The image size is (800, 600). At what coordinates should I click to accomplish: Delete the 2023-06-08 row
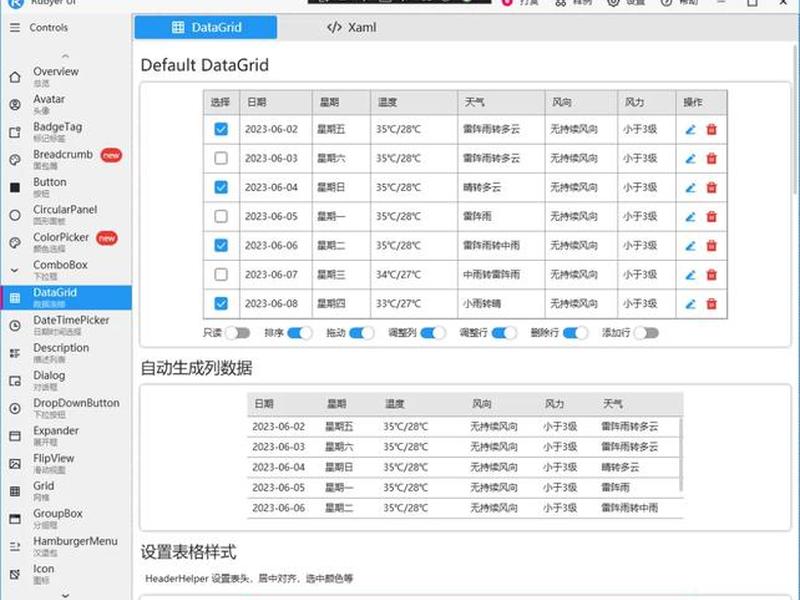click(711, 304)
